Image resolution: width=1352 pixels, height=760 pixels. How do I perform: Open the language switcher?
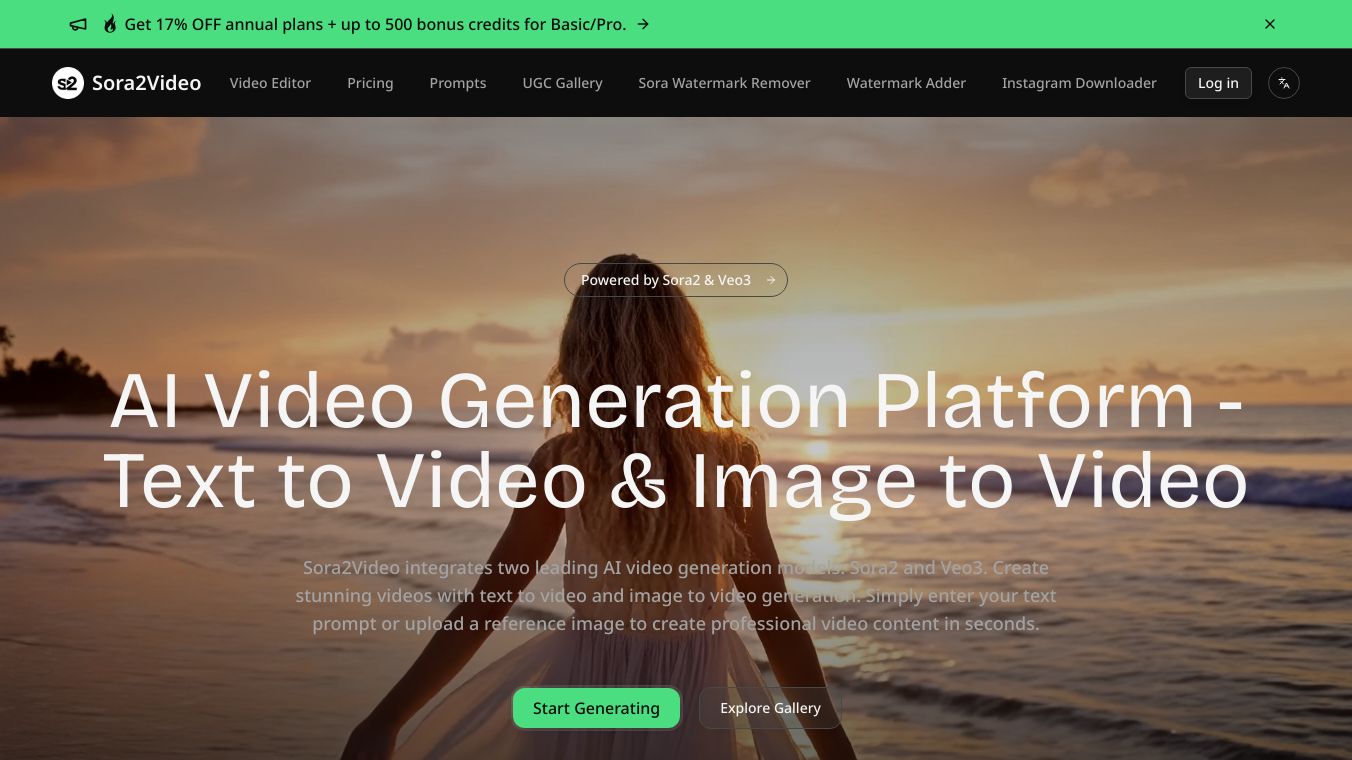pyautogui.click(x=1284, y=83)
